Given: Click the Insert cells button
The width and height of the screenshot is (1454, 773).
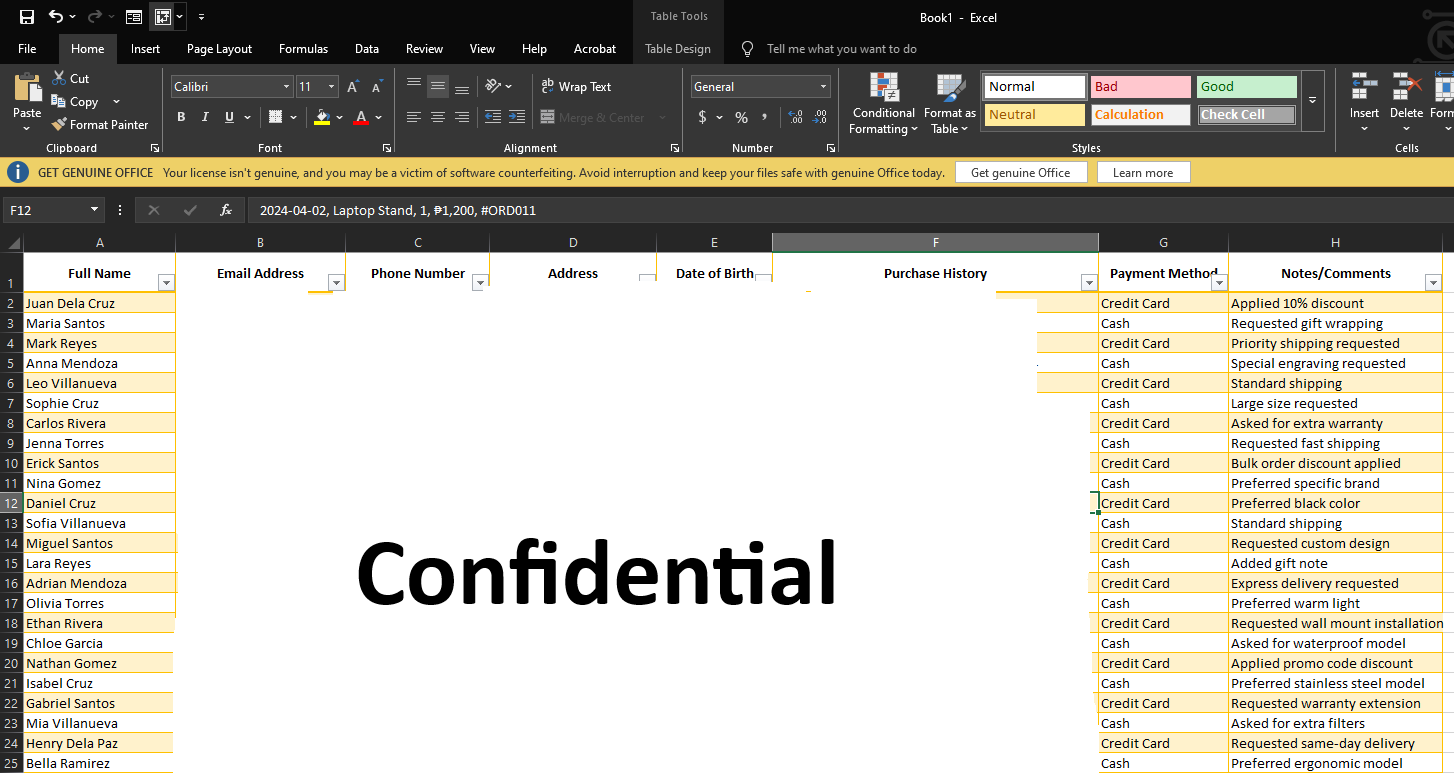Looking at the screenshot, I should (x=1364, y=101).
